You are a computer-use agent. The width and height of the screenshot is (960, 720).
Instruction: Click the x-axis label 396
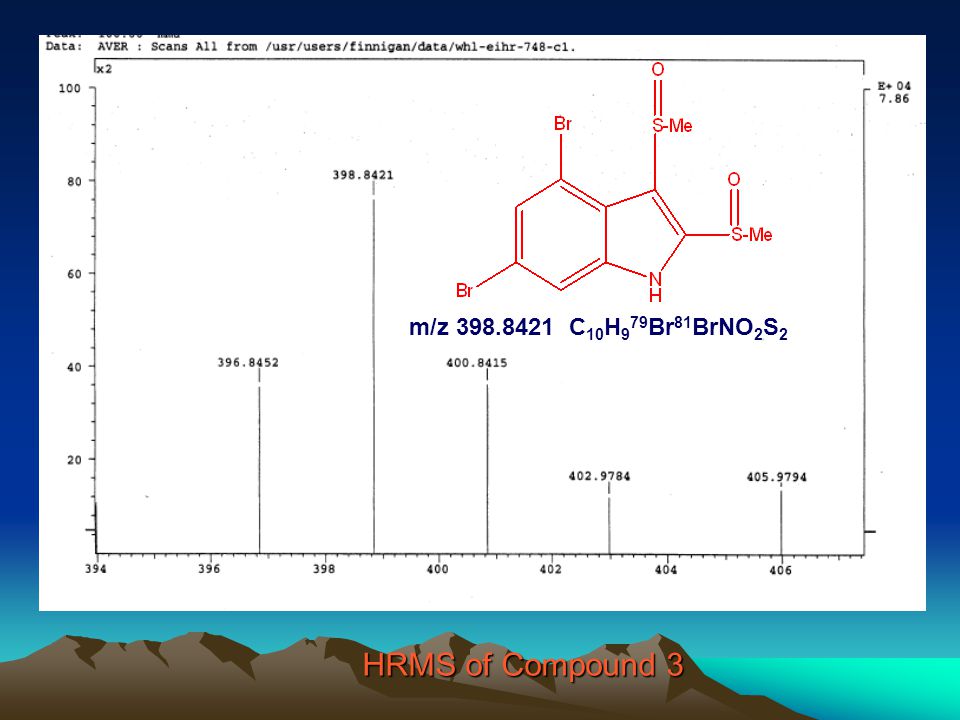209,569
